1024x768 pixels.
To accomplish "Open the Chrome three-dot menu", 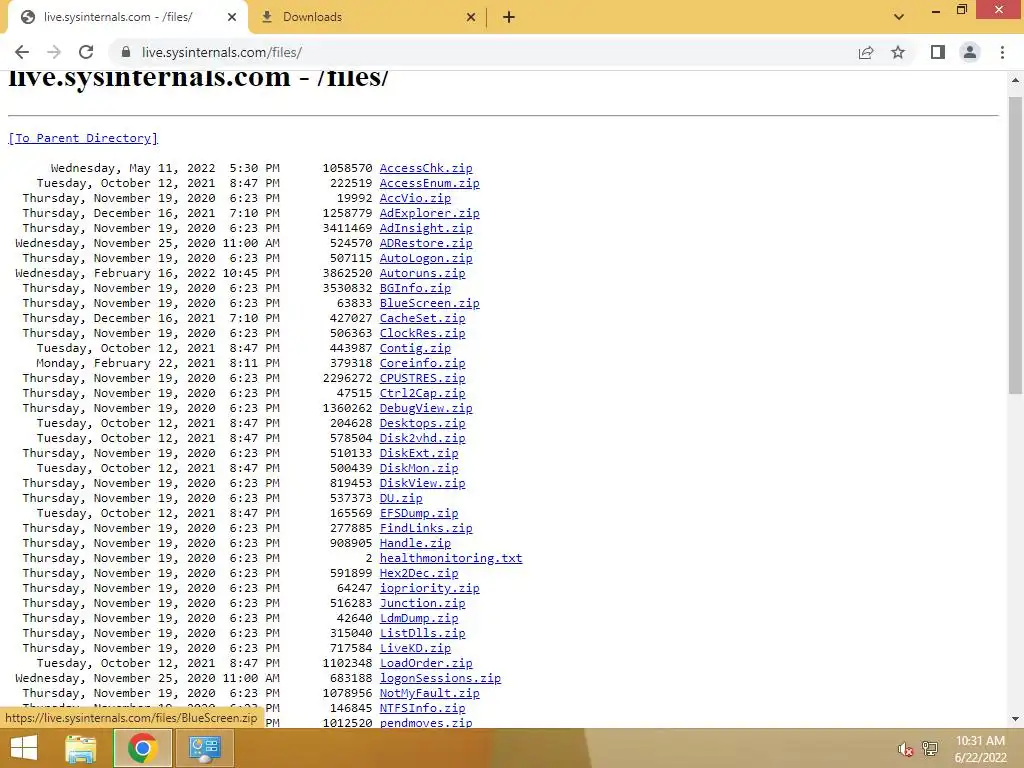I will [x=1002, y=52].
